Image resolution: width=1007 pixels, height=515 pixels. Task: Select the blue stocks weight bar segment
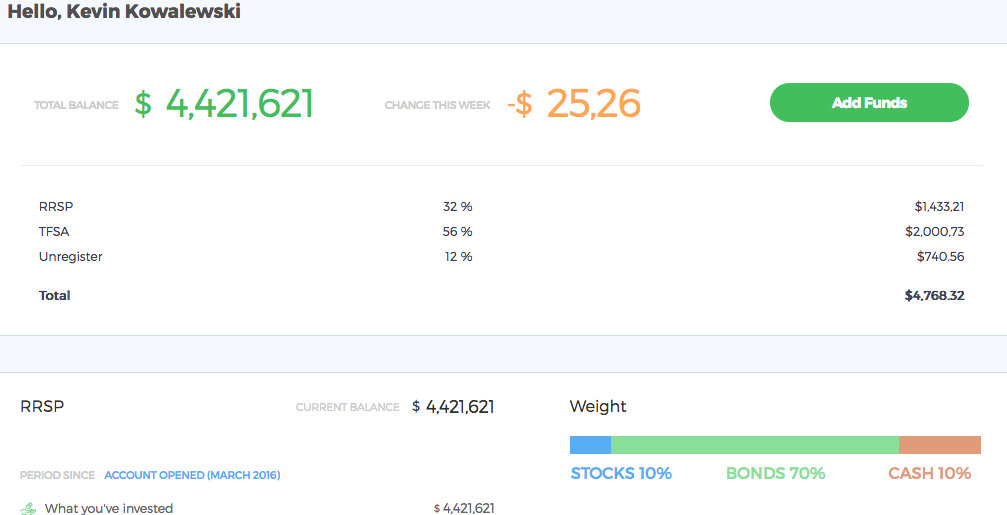point(590,445)
